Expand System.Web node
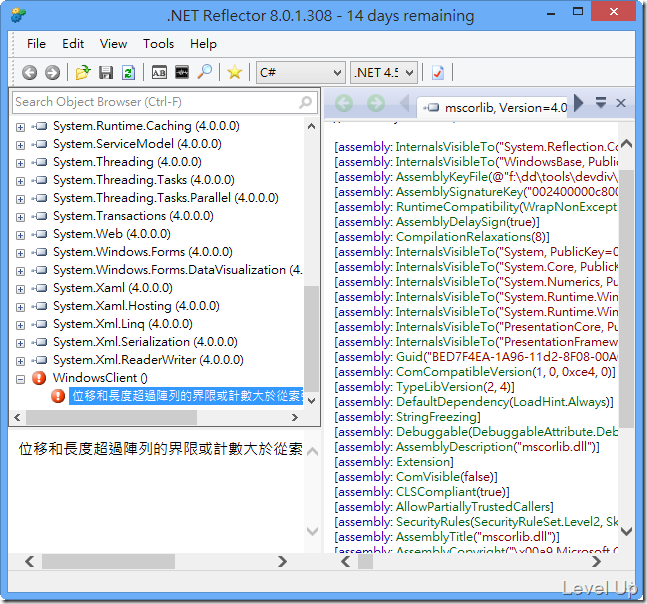Viewport: 647px width, 604px height. point(20,235)
